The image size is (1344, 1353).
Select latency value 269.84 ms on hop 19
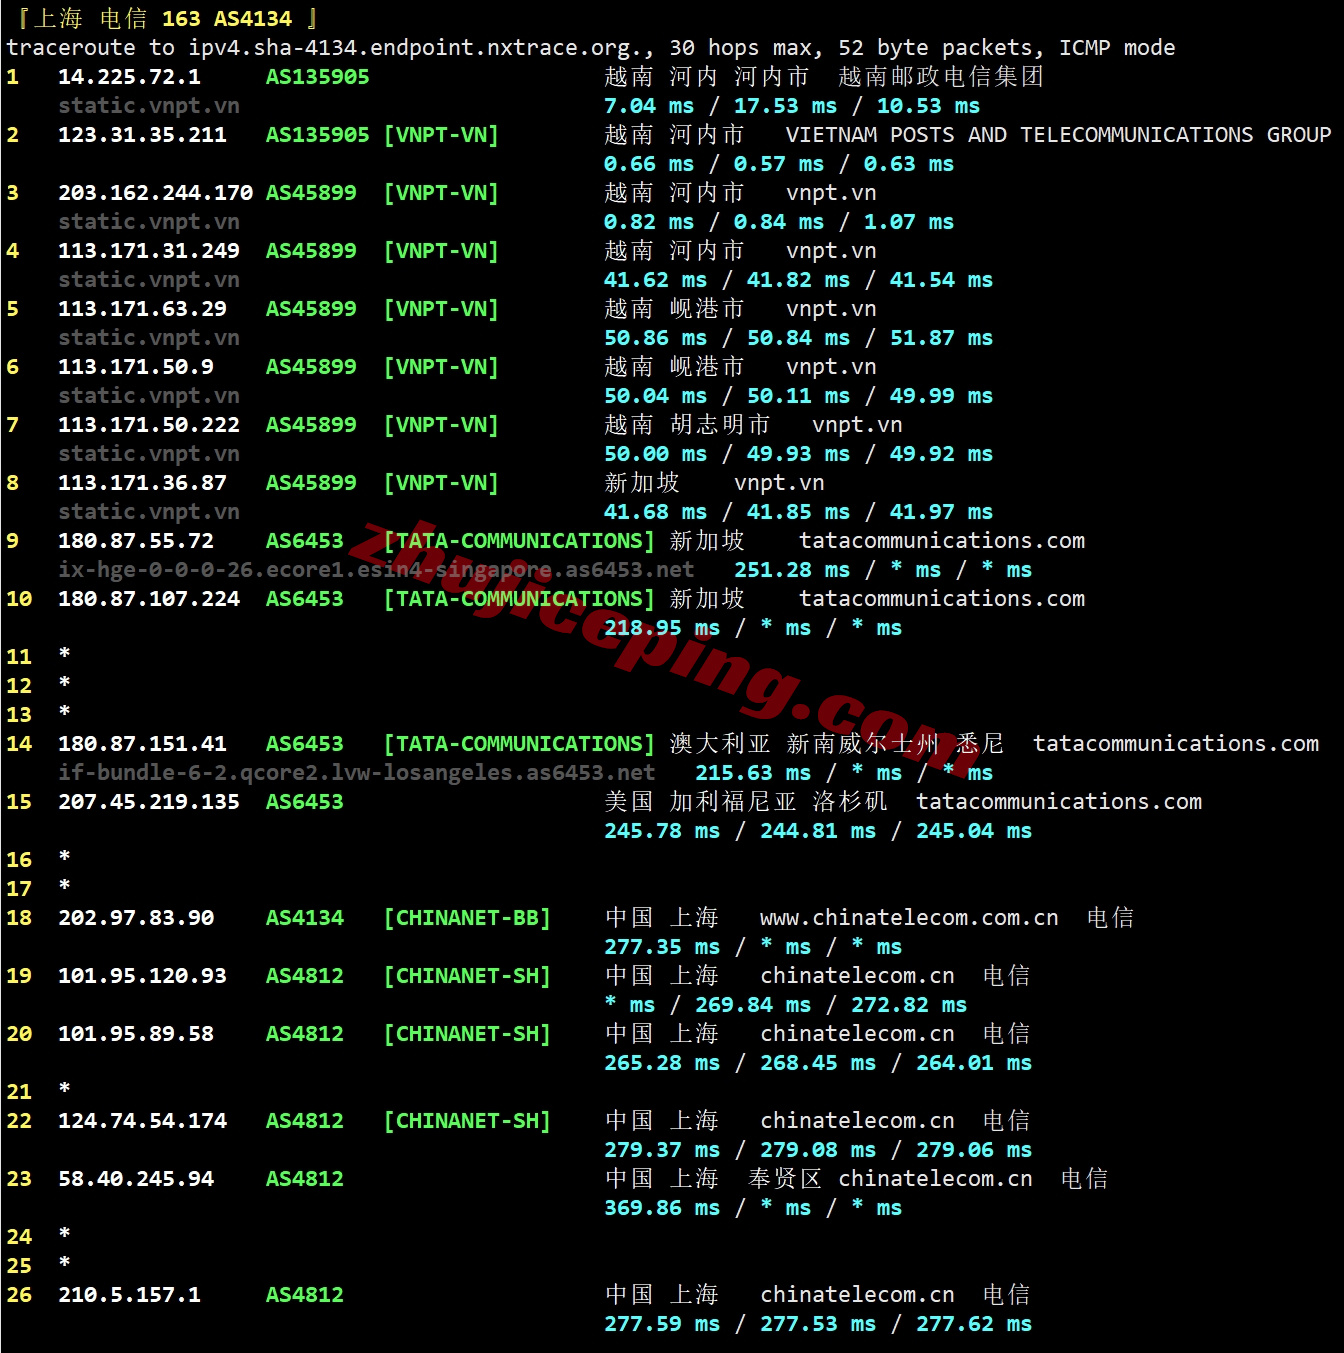click(753, 1005)
